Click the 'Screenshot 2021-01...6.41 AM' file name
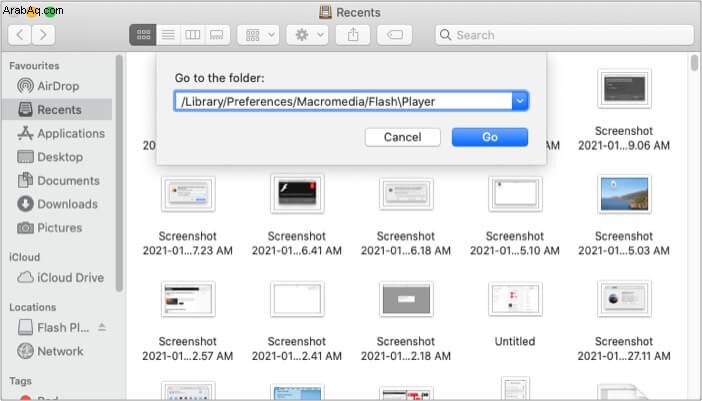The height and width of the screenshot is (401, 702). pyautogui.click(x=297, y=243)
